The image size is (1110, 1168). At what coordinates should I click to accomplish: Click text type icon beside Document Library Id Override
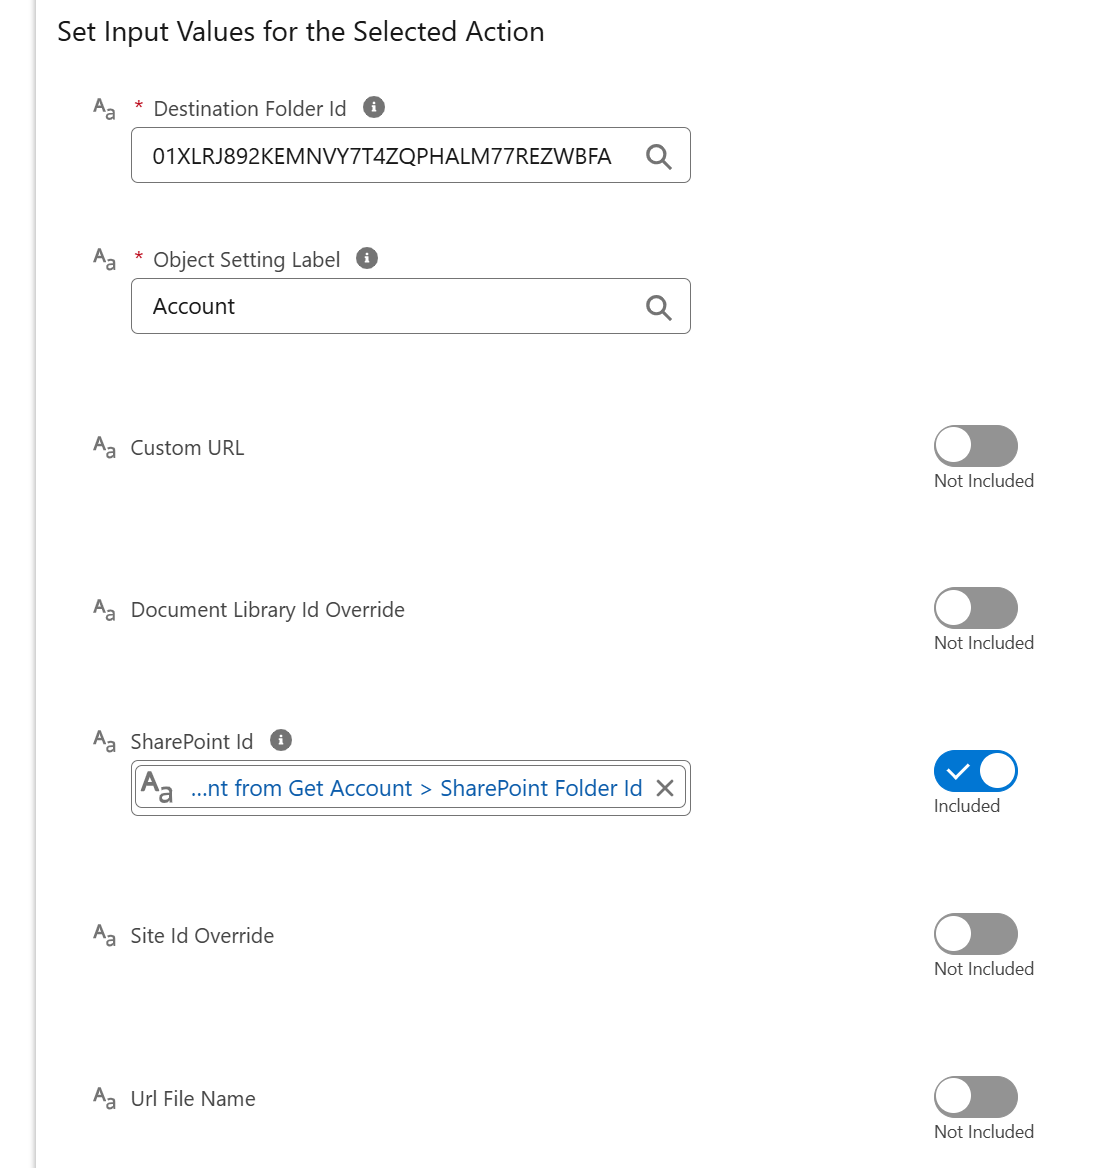click(104, 609)
